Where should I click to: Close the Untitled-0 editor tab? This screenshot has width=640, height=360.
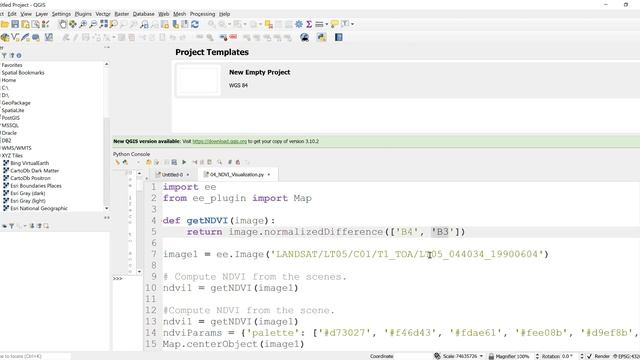click(188, 175)
